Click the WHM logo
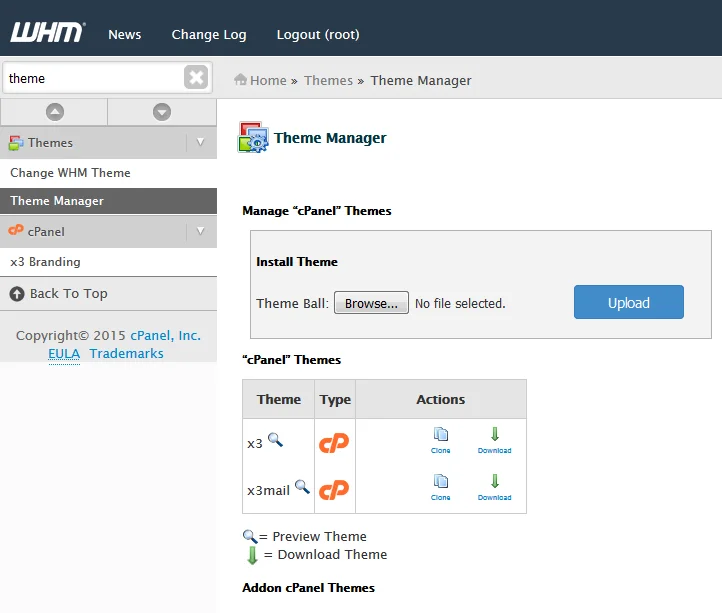This screenshot has width=722, height=613. point(47,32)
